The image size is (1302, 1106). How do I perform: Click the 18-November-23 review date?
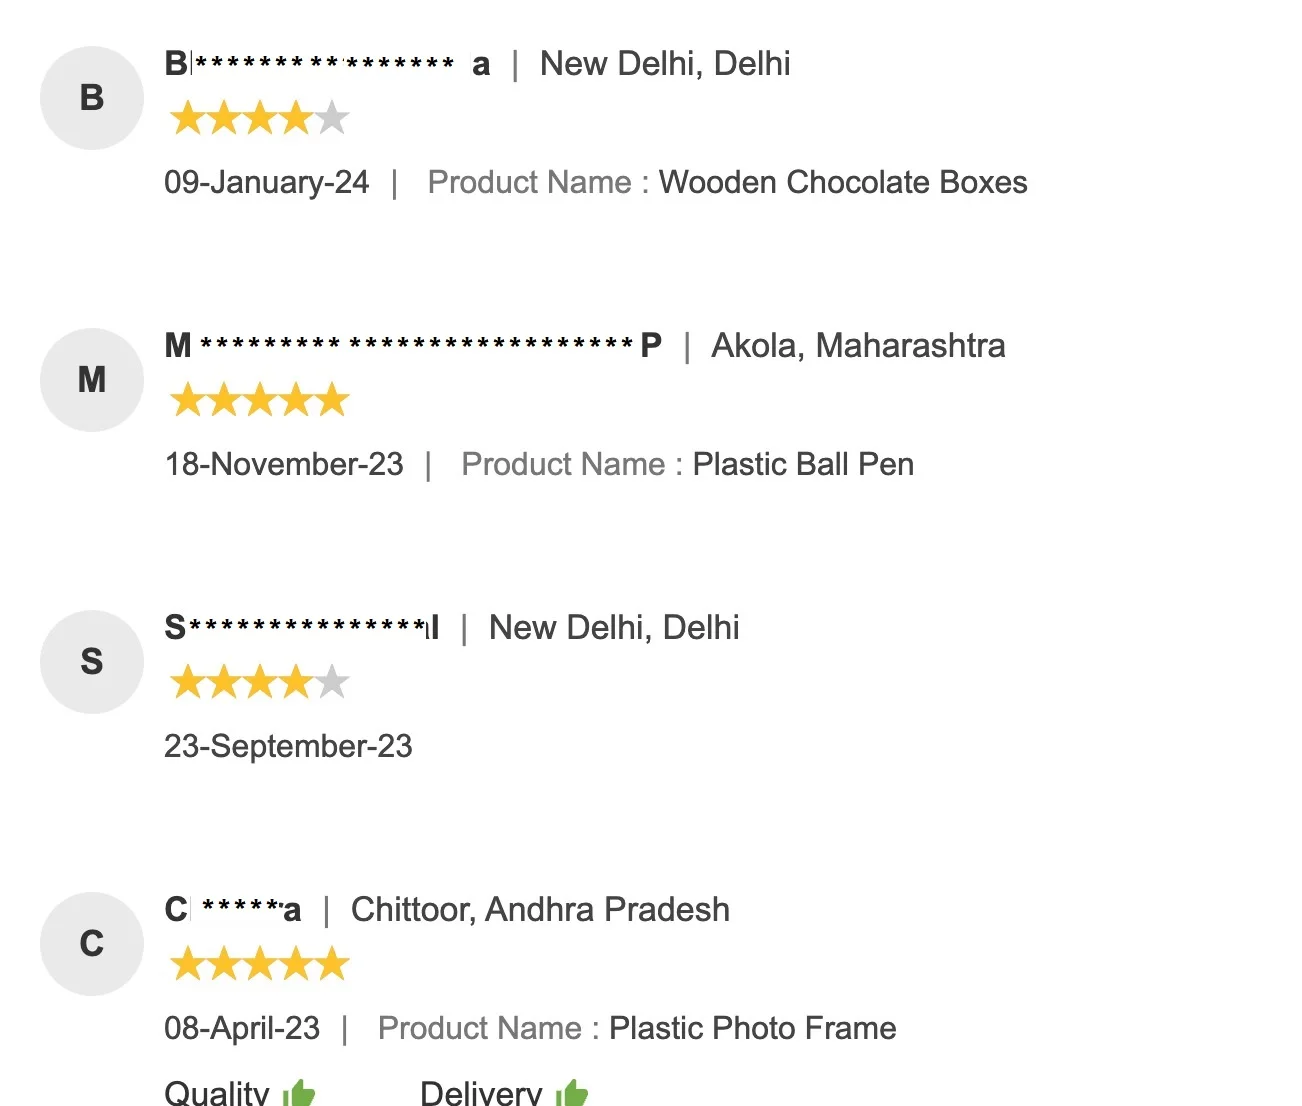click(284, 465)
